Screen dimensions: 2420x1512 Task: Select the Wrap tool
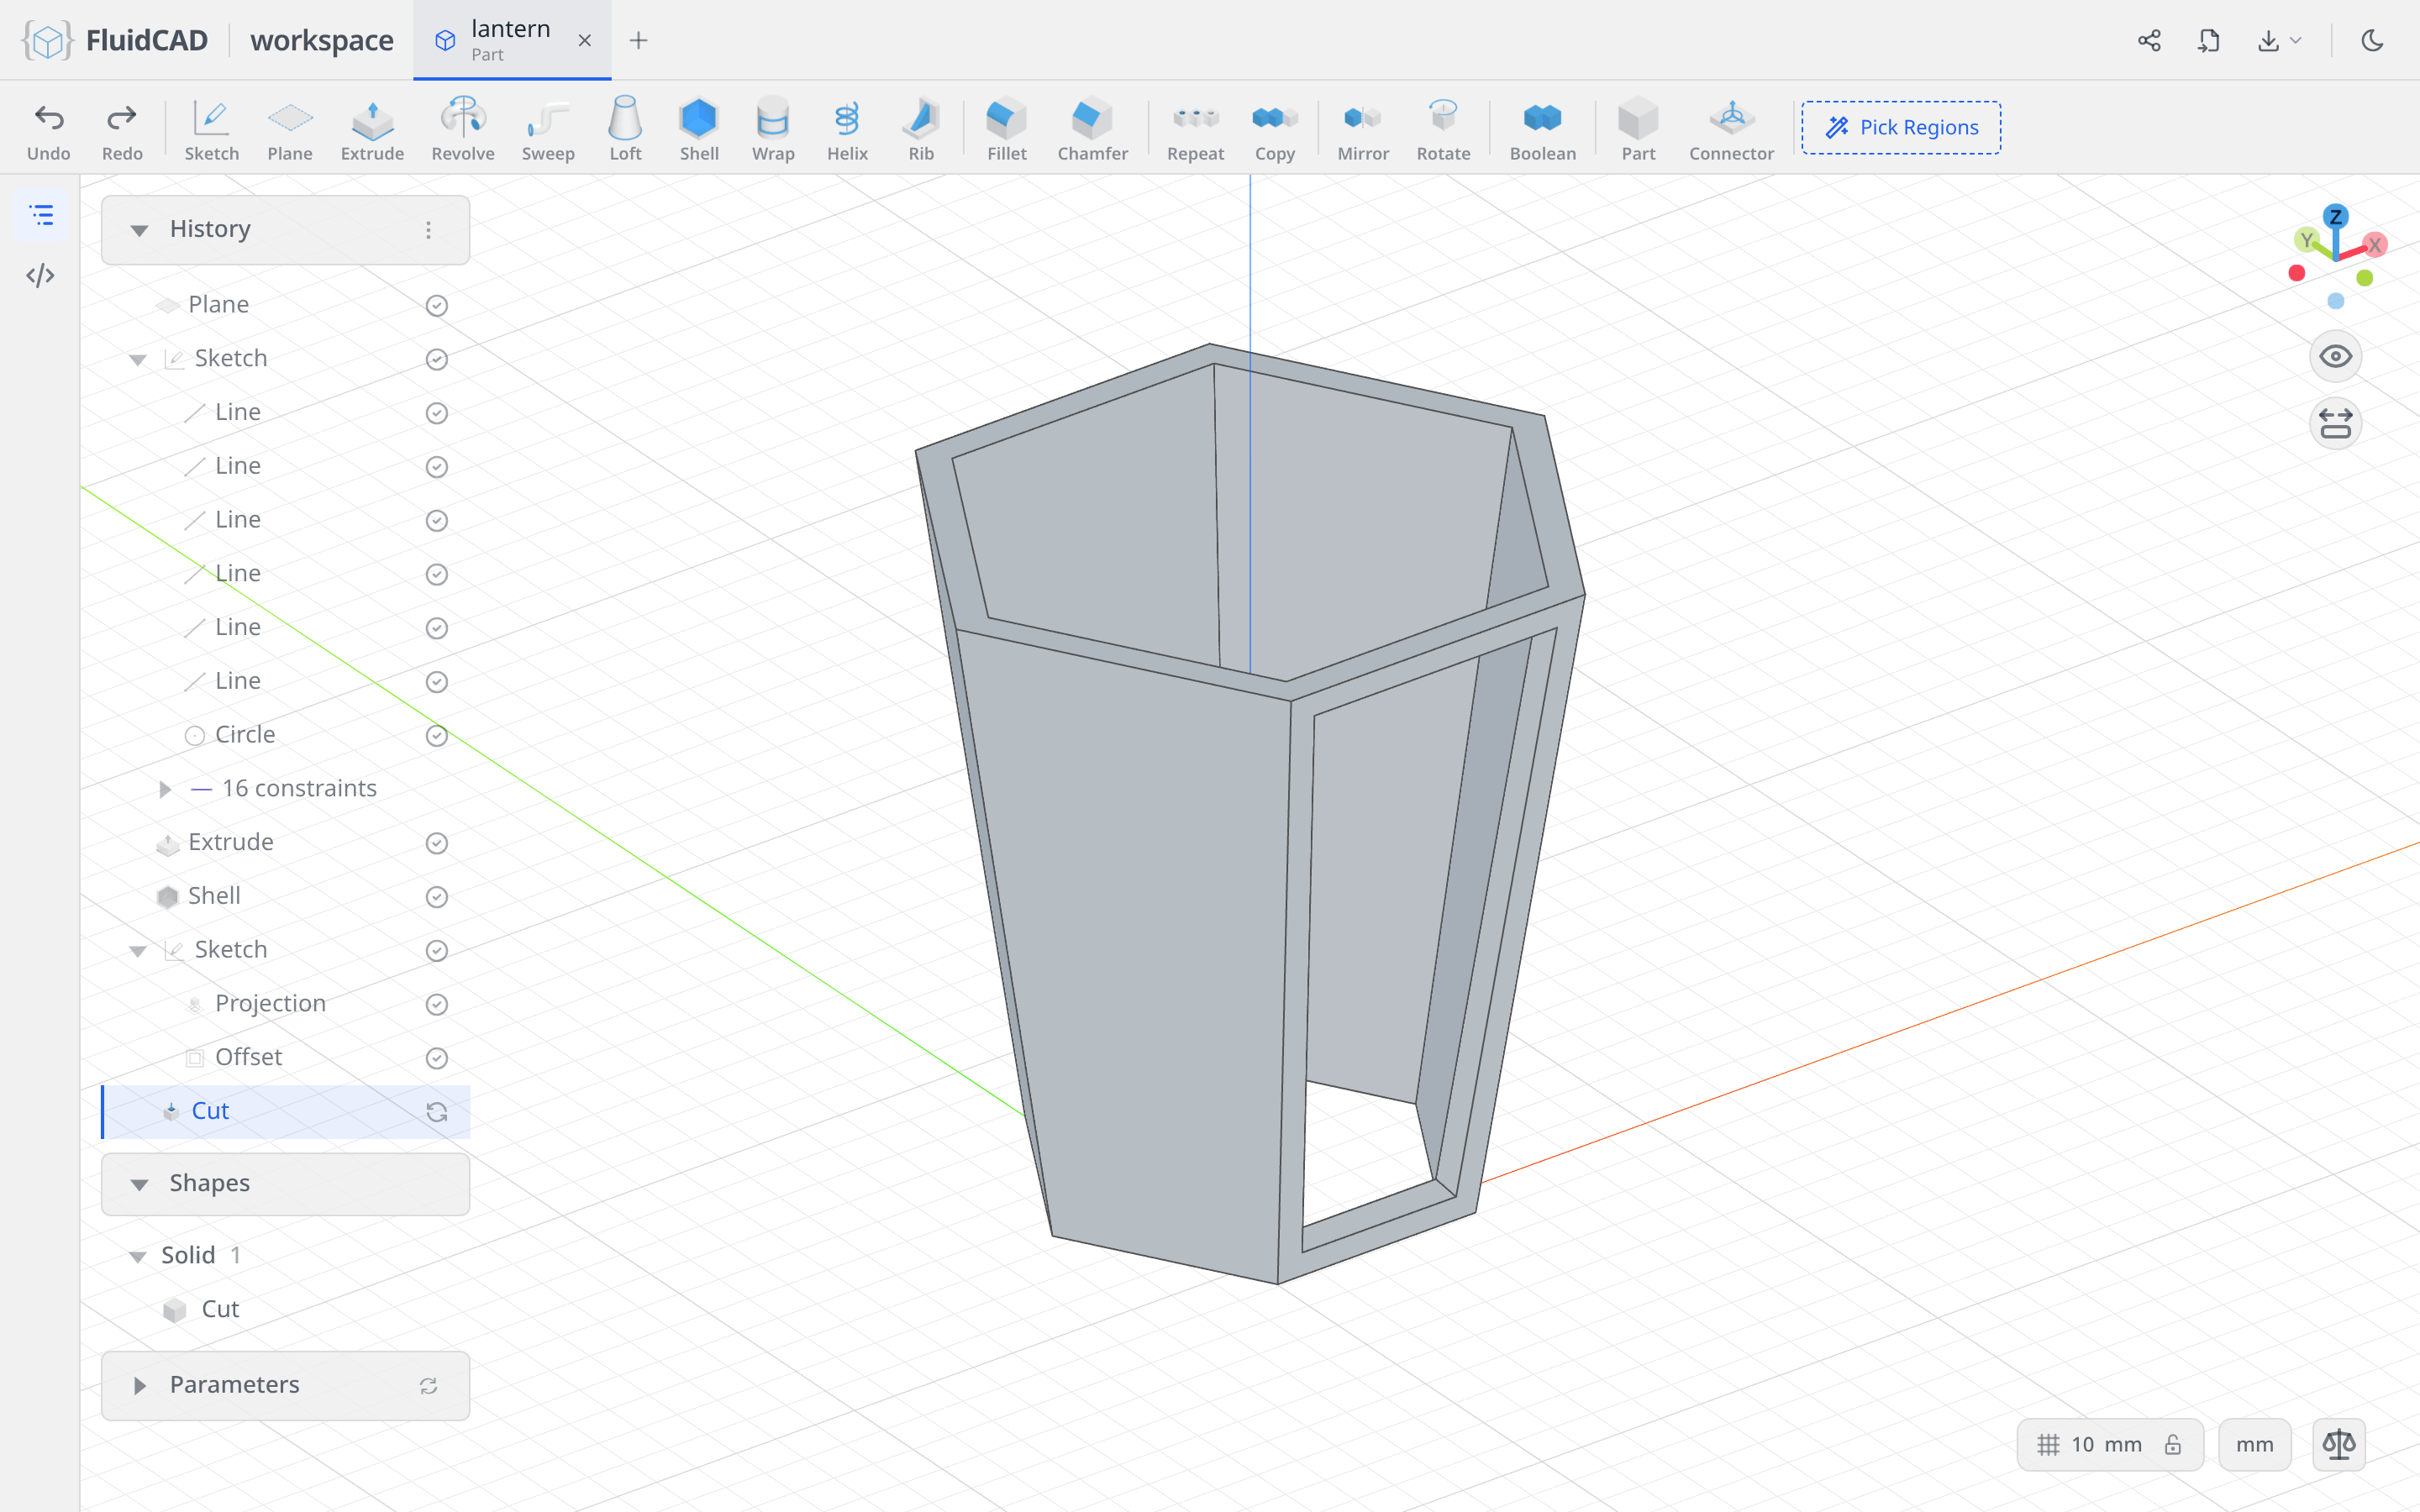(x=773, y=129)
